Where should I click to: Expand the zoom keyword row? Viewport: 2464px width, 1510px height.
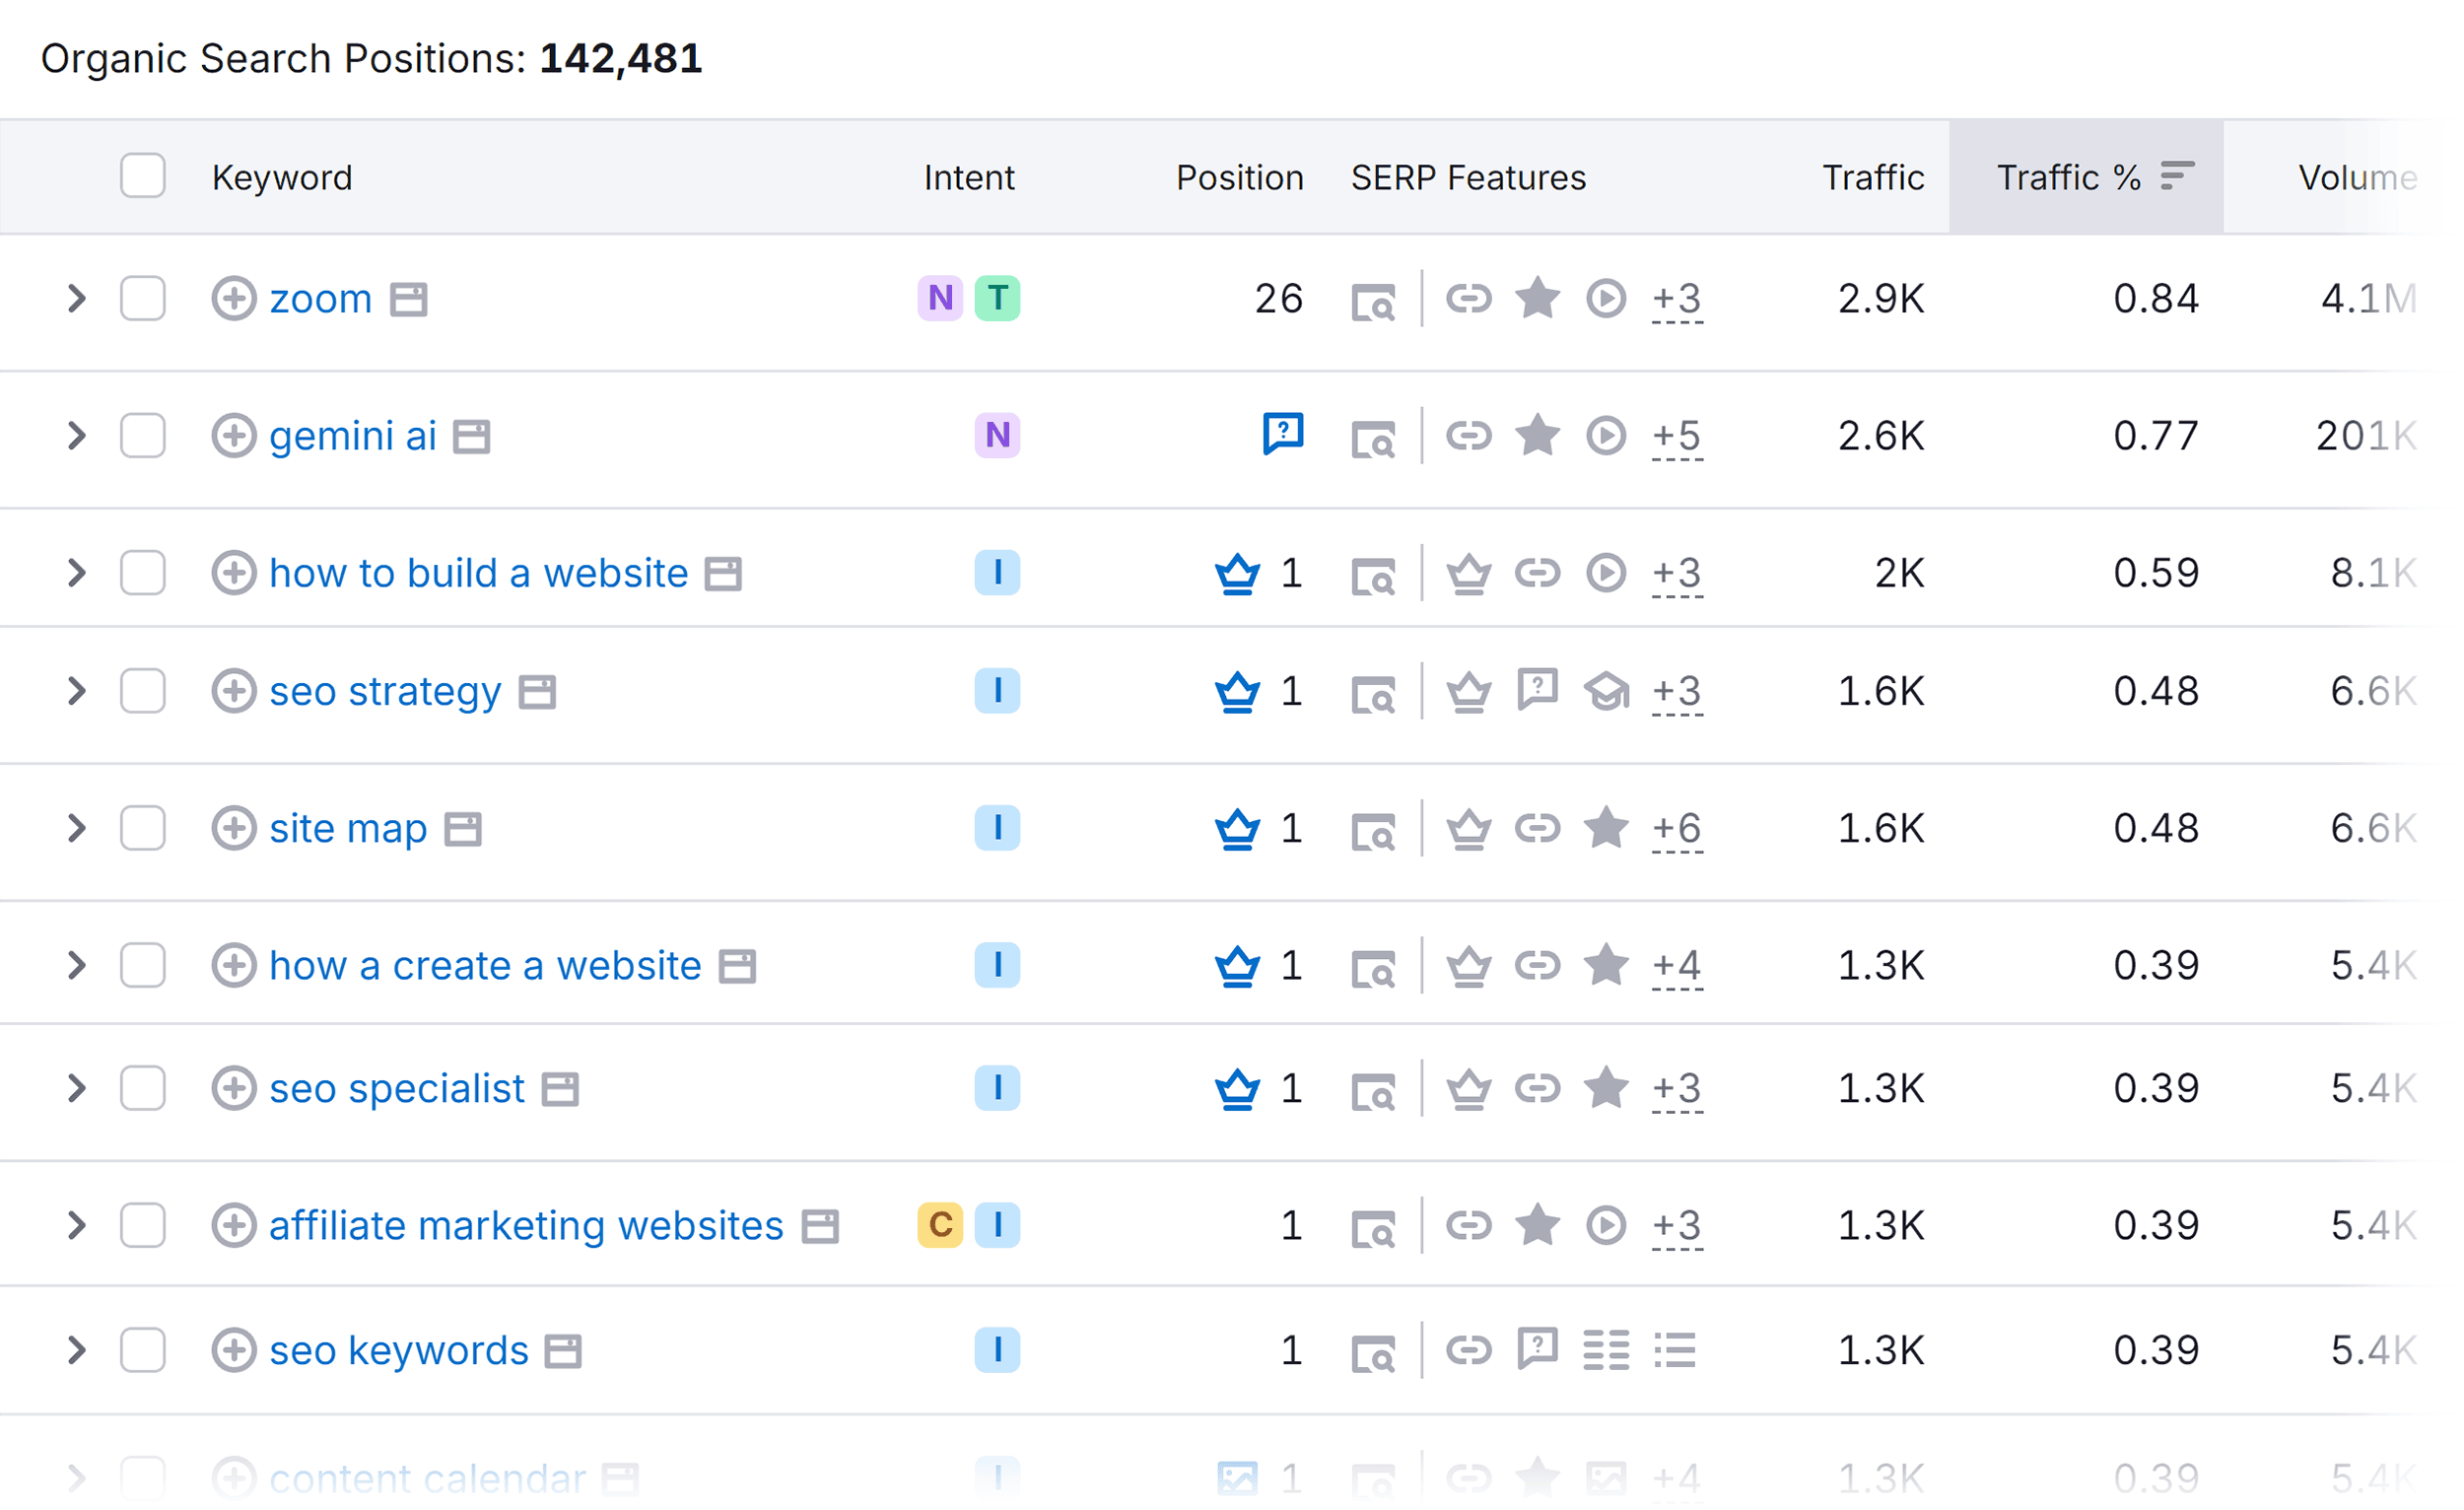pyautogui.click(x=76, y=298)
